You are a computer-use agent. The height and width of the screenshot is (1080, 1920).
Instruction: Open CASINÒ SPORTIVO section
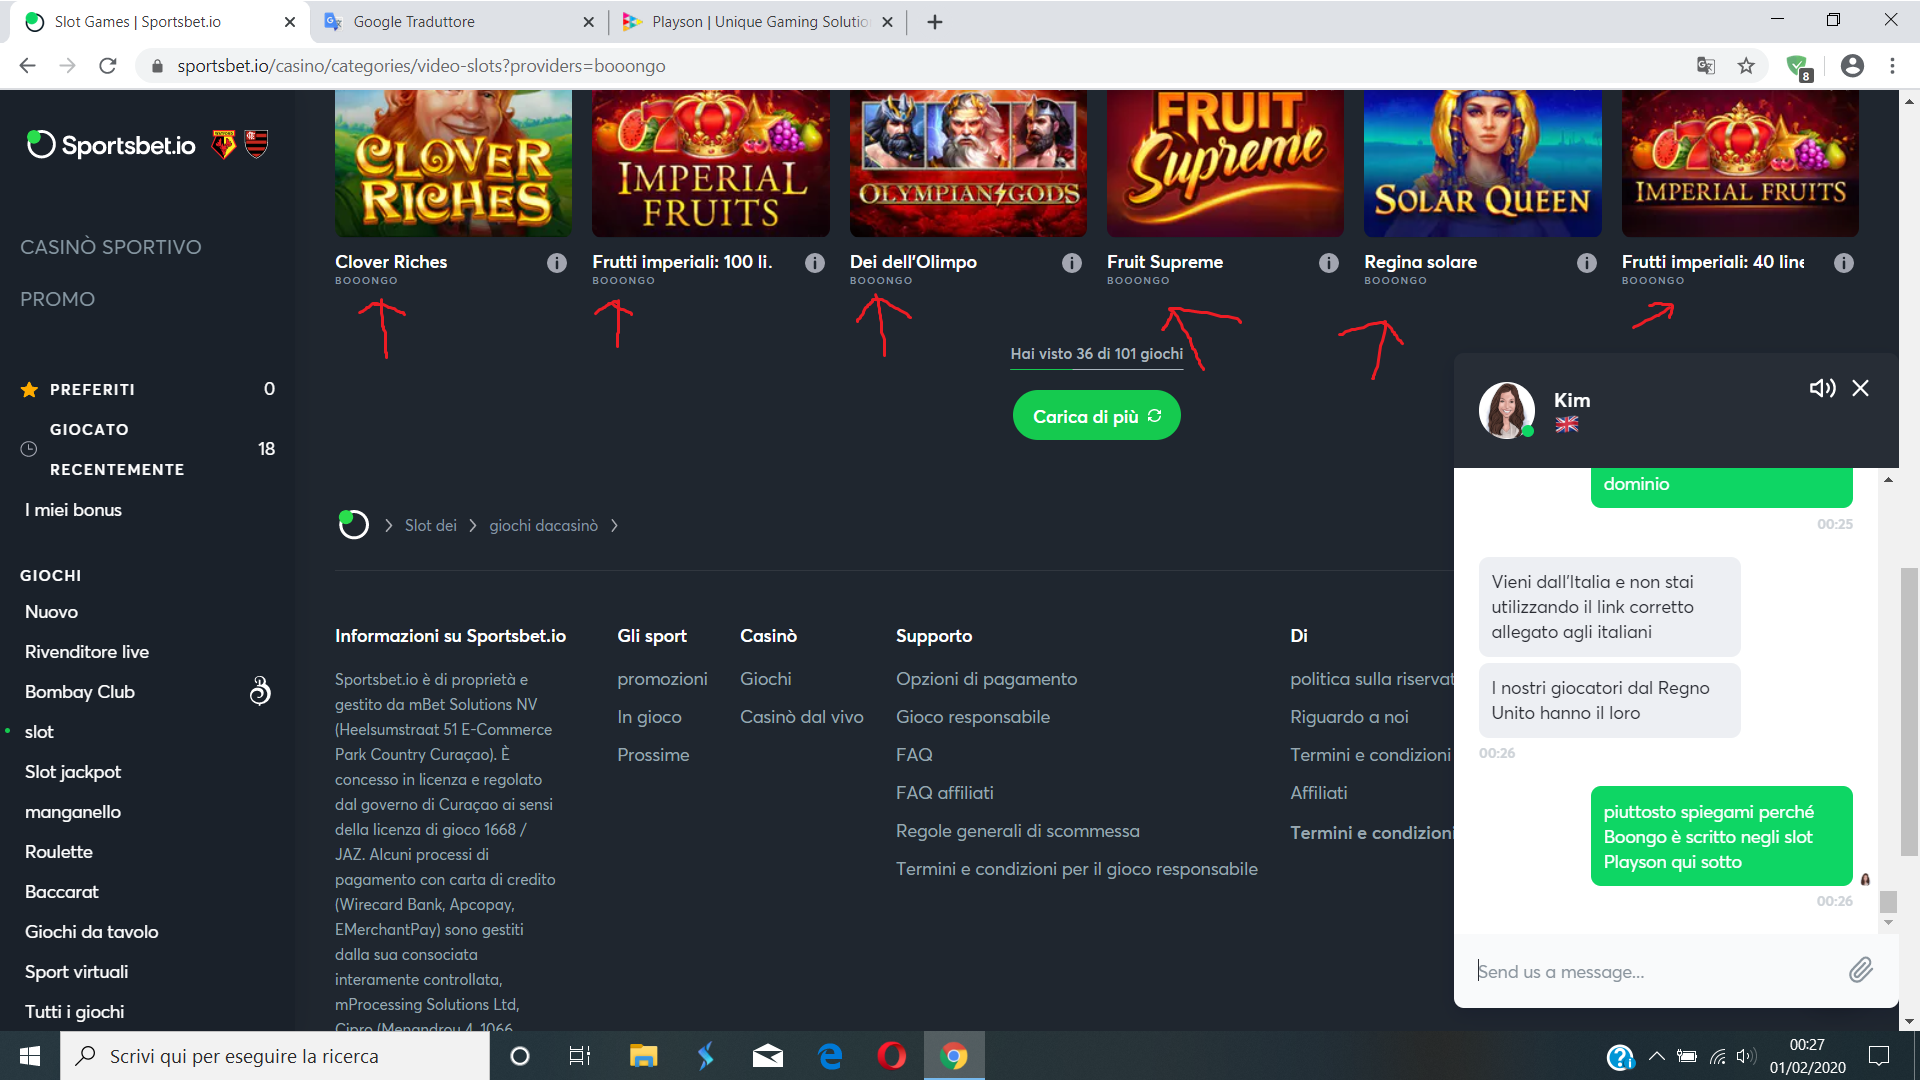point(111,247)
